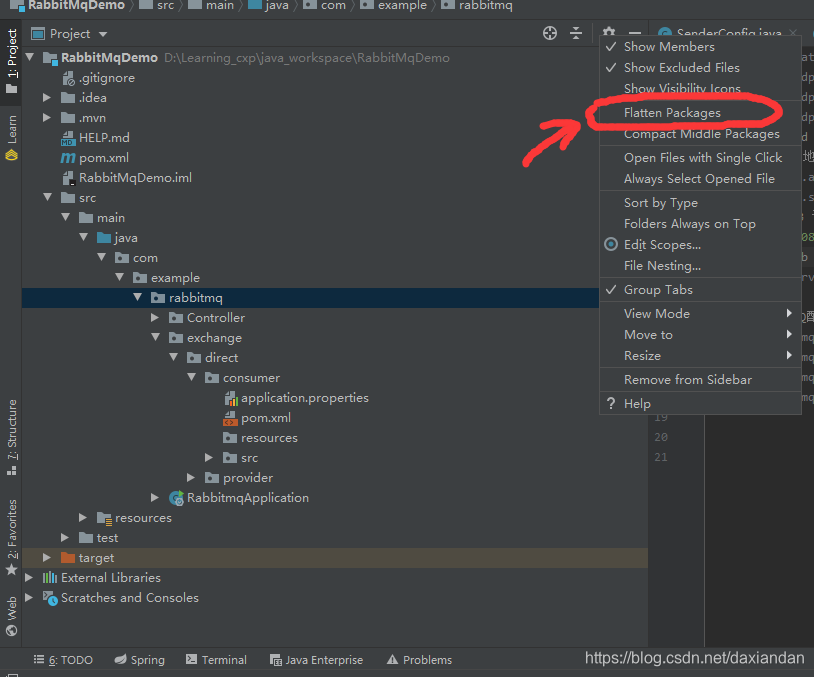Choose Remove from Sidebar
814x677 pixels.
[700, 380]
